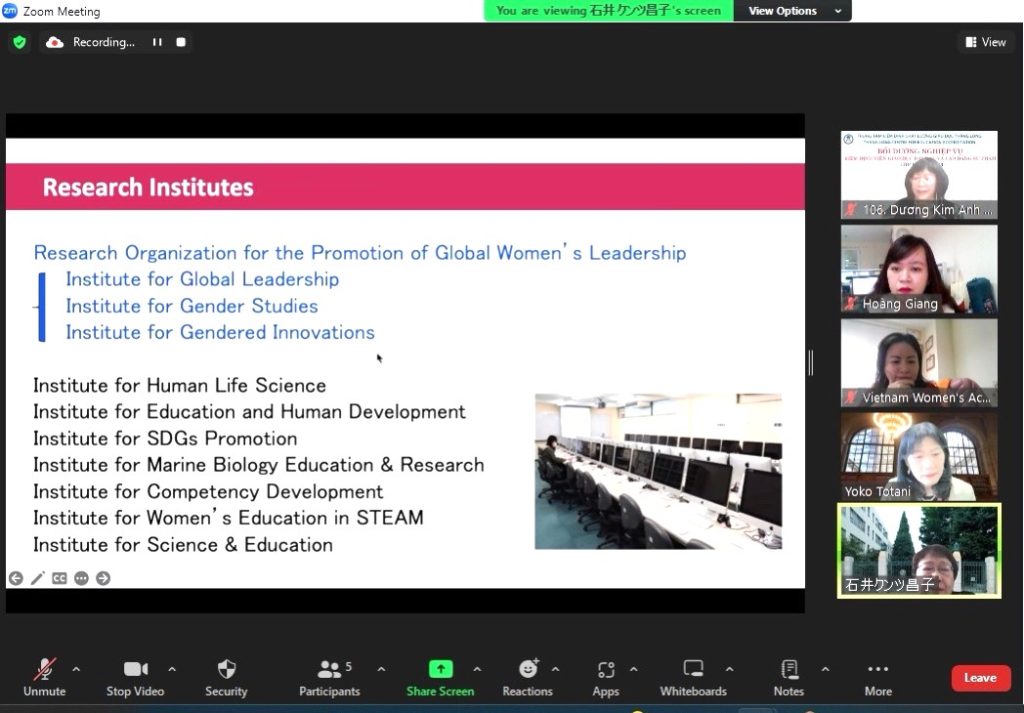Image resolution: width=1024 pixels, height=713 pixels.
Task: Open the View layout menu
Action: pyautogui.click(x=985, y=42)
